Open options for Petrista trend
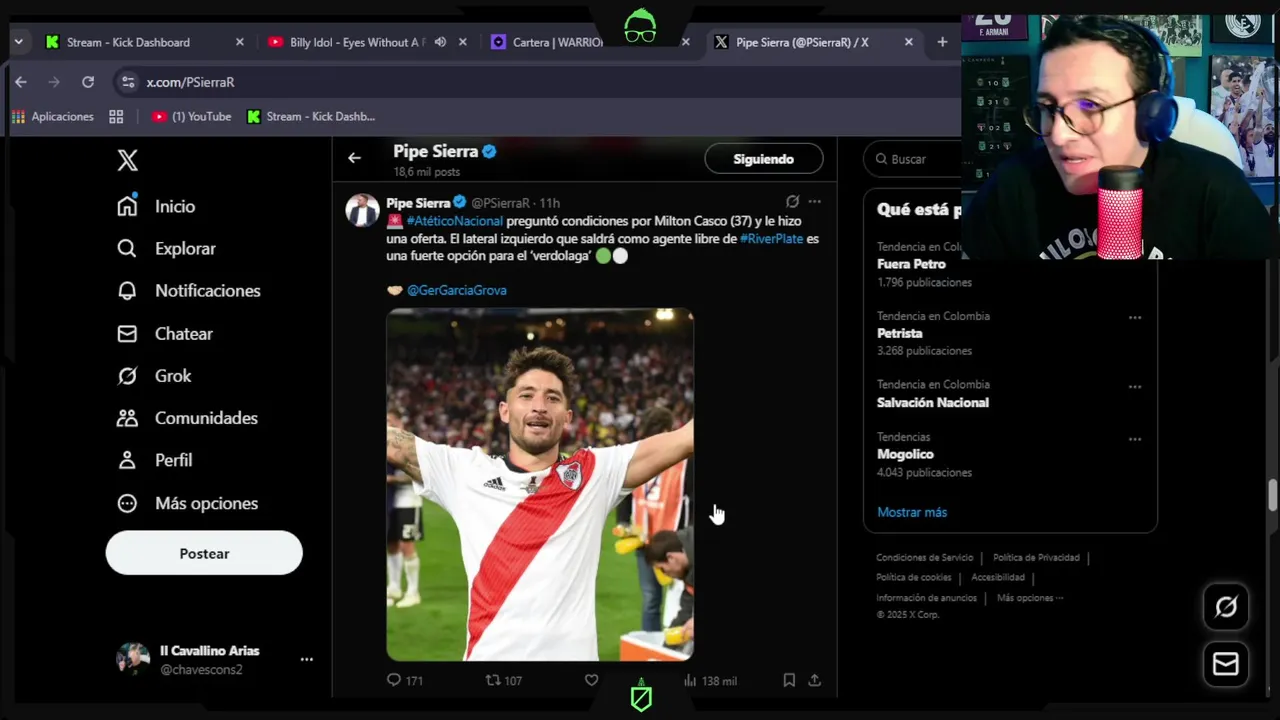The image size is (1280, 720). coord(1135,317)
